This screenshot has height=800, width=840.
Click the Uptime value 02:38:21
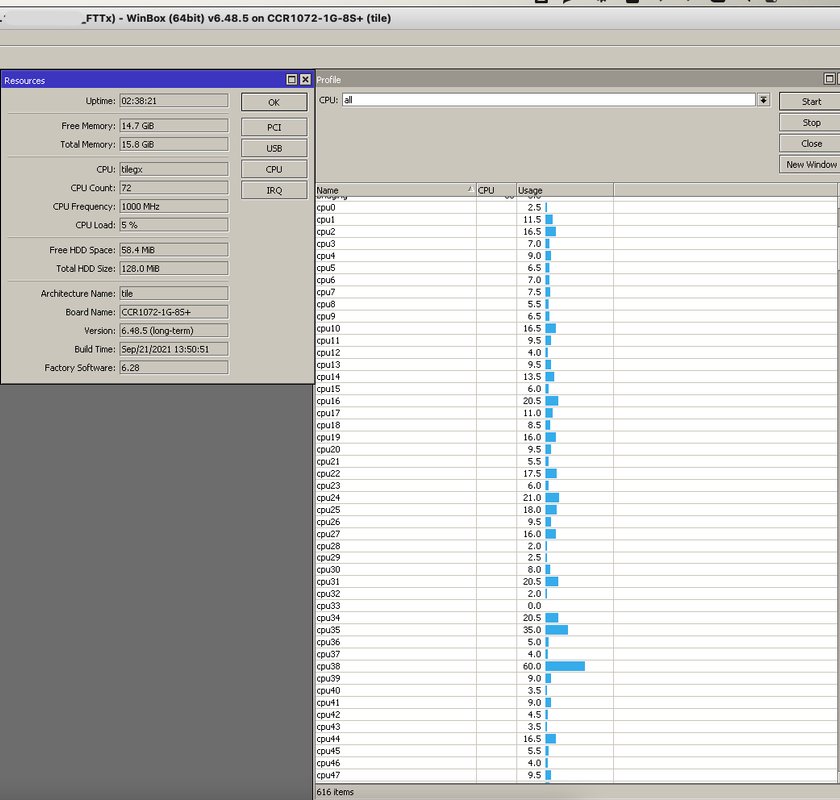[174, 101]
